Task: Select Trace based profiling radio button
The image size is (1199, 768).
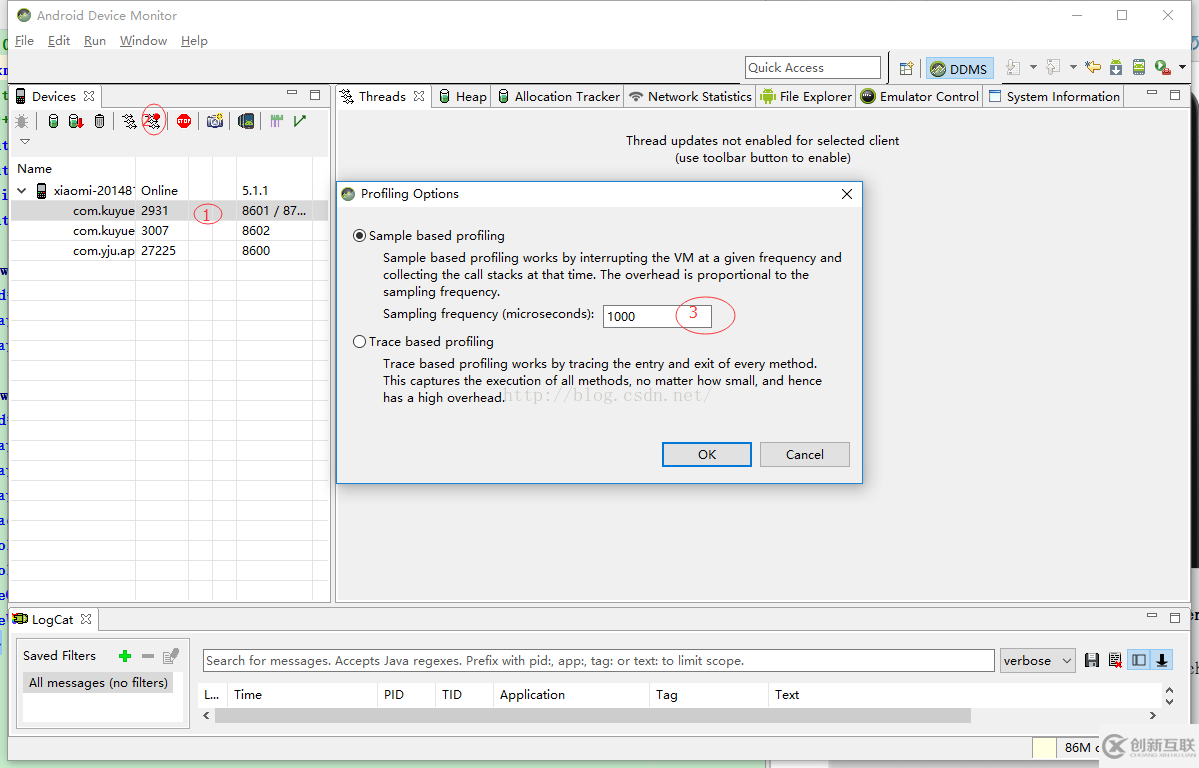Action: (359, 342)
